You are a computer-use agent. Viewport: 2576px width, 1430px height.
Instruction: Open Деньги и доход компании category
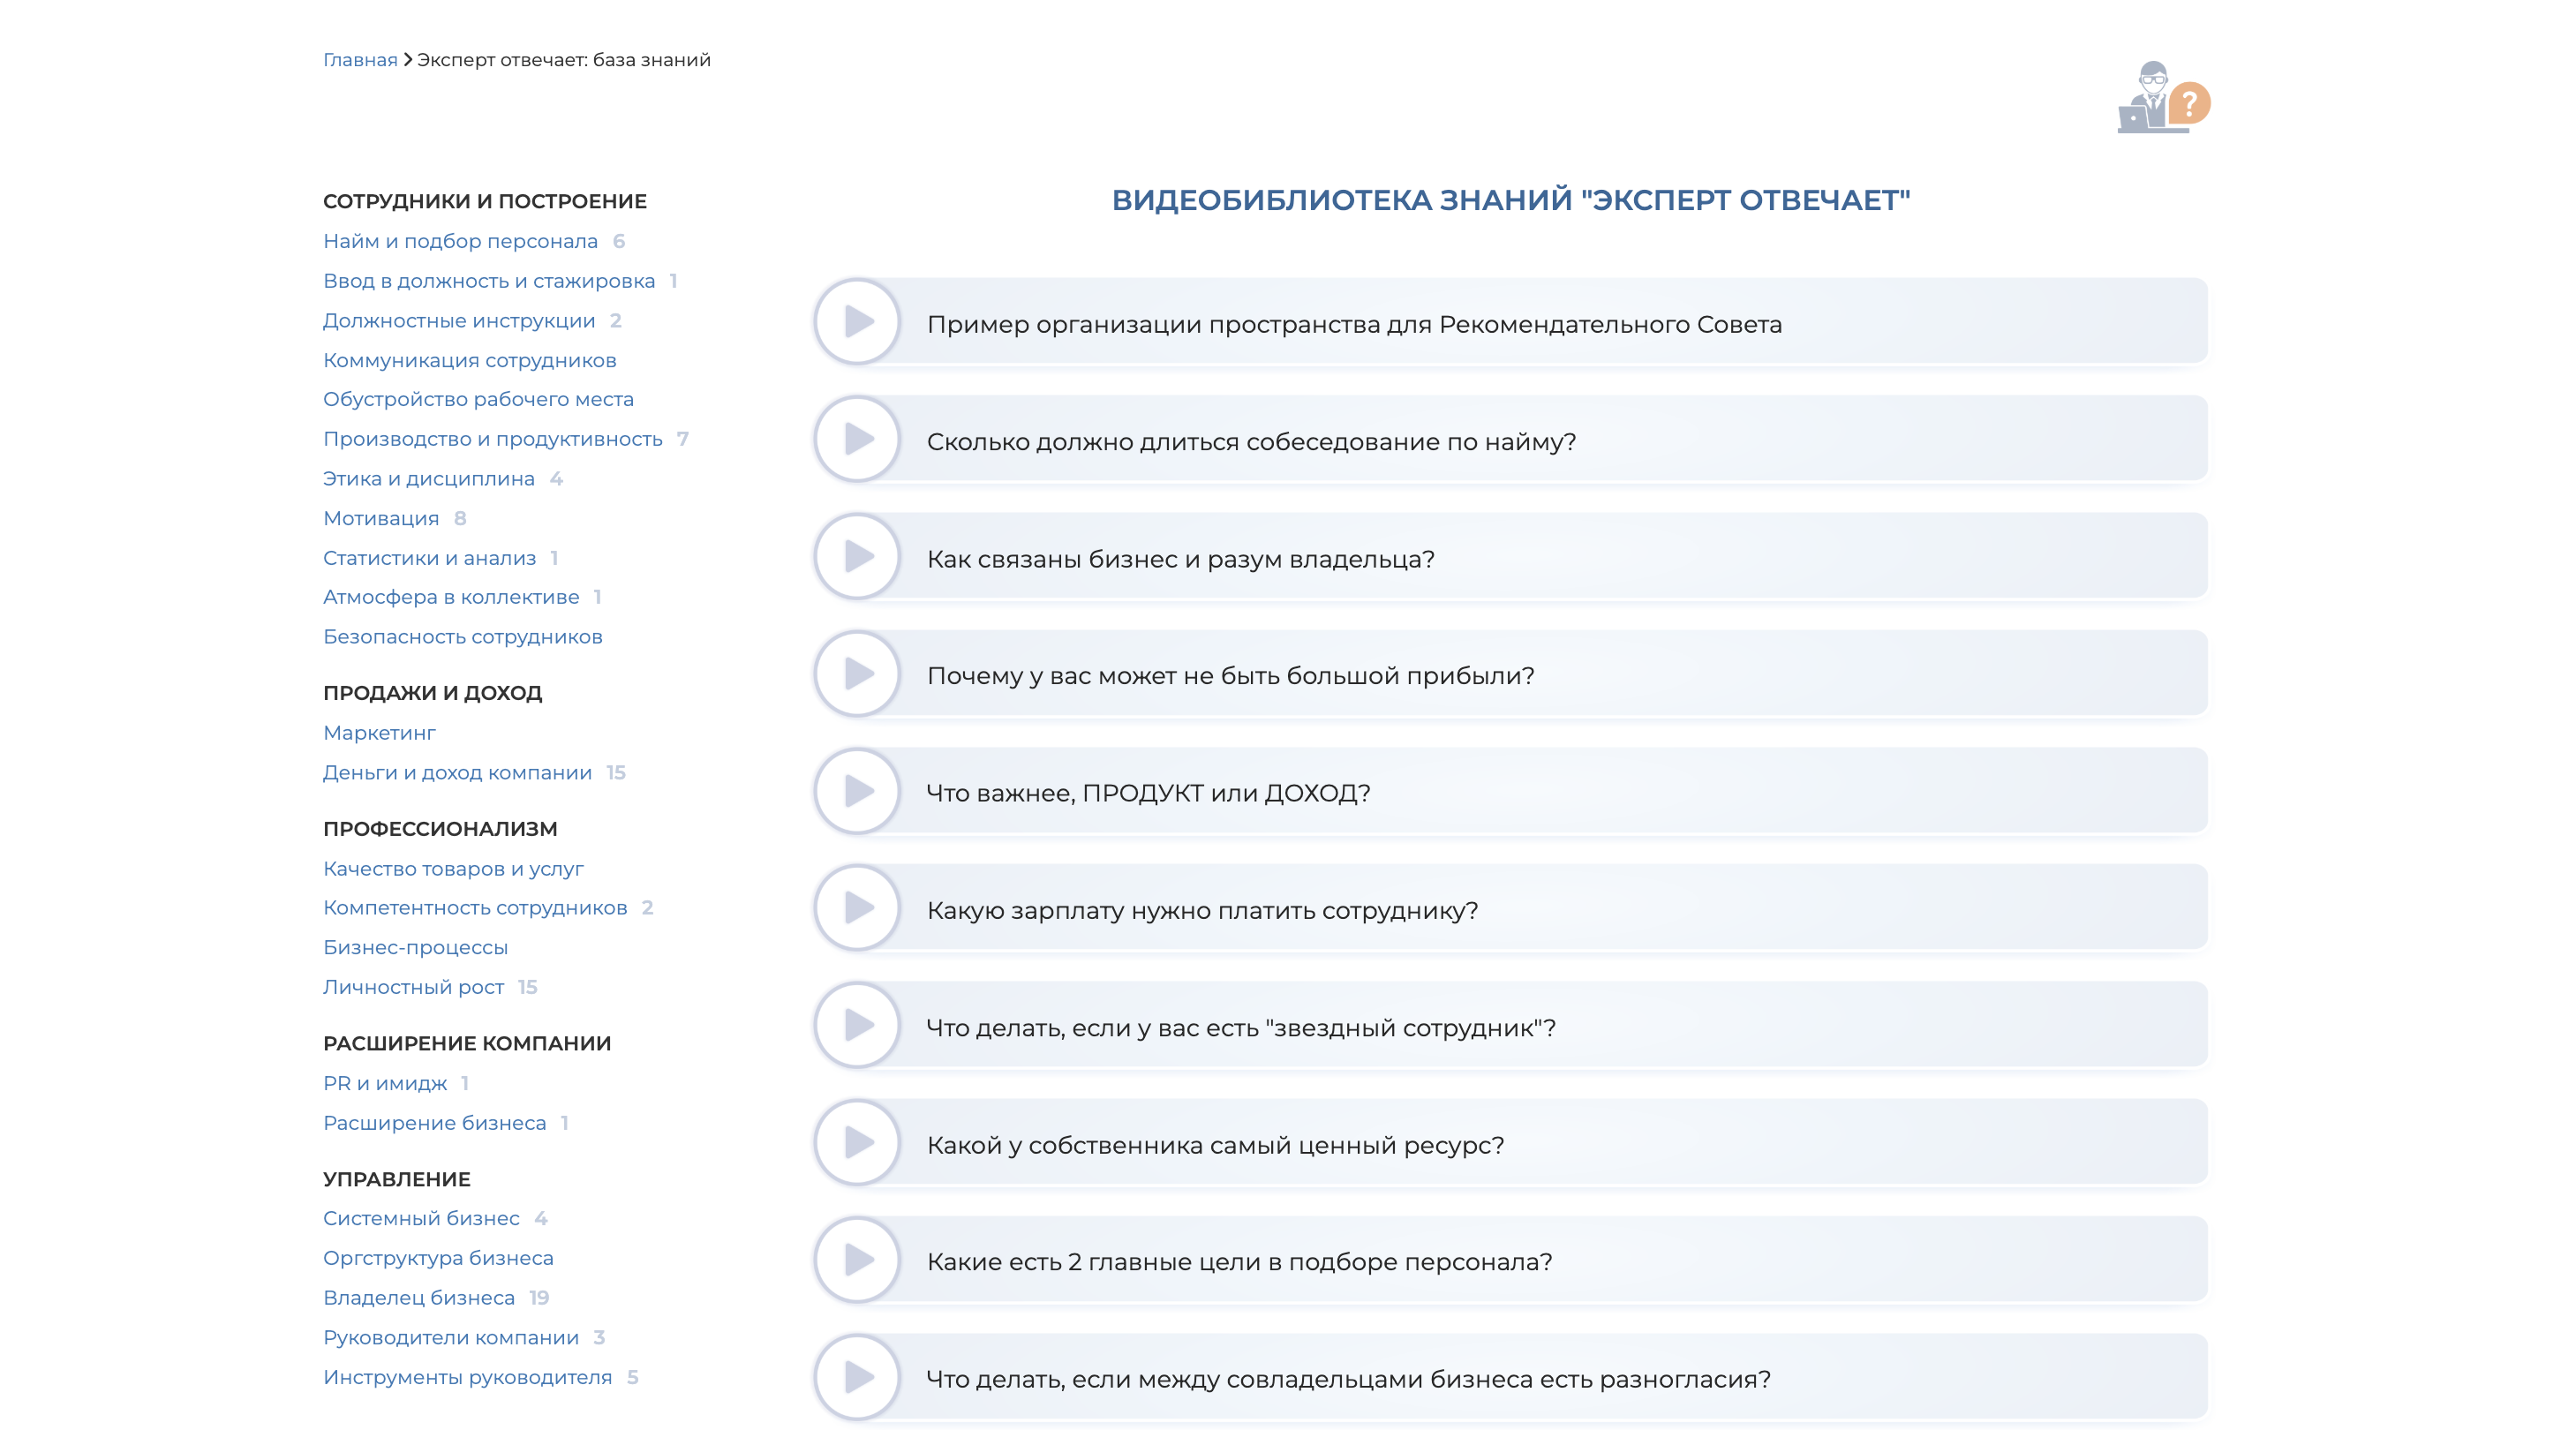pos(457,772)
